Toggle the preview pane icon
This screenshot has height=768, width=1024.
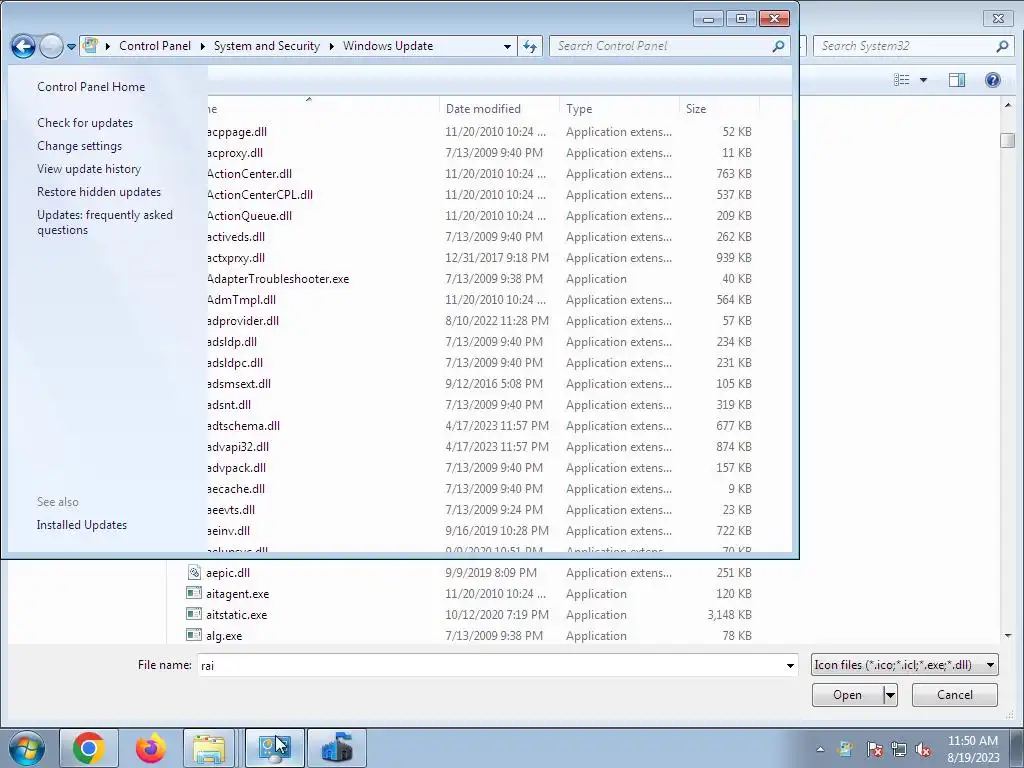[x=957, y=80]
